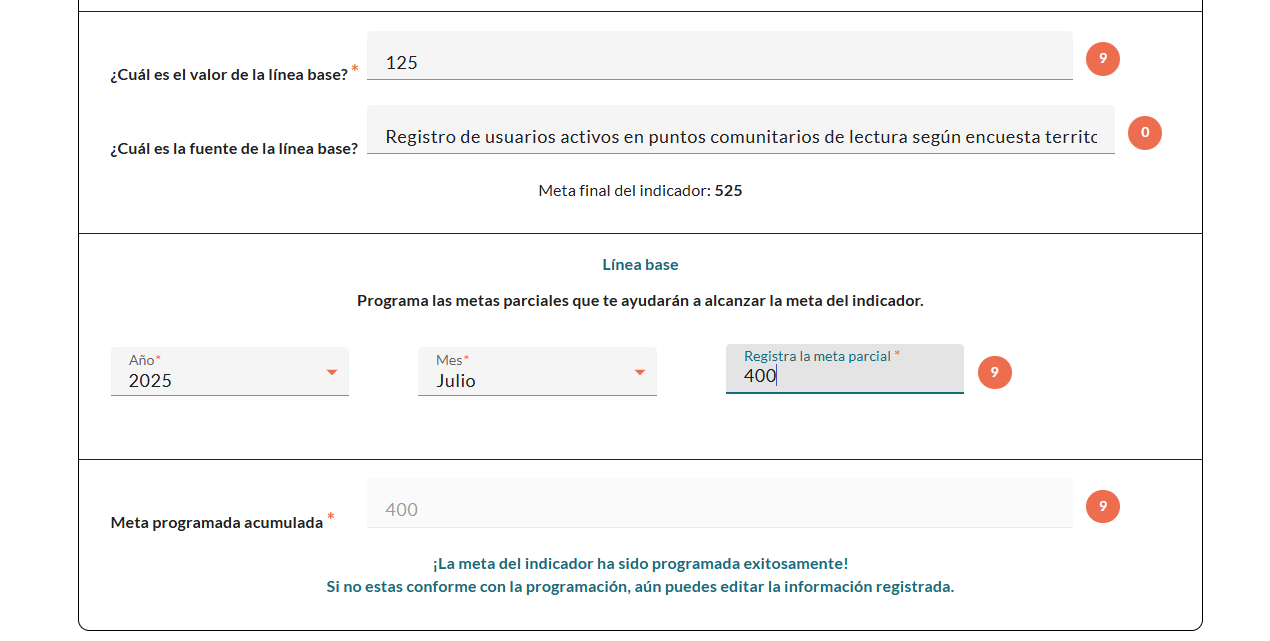The height and width of the screenshot is (641, 1270).
Task: Click the orange 0 badge beside baseline source
Action: [x=1144, y=133]
